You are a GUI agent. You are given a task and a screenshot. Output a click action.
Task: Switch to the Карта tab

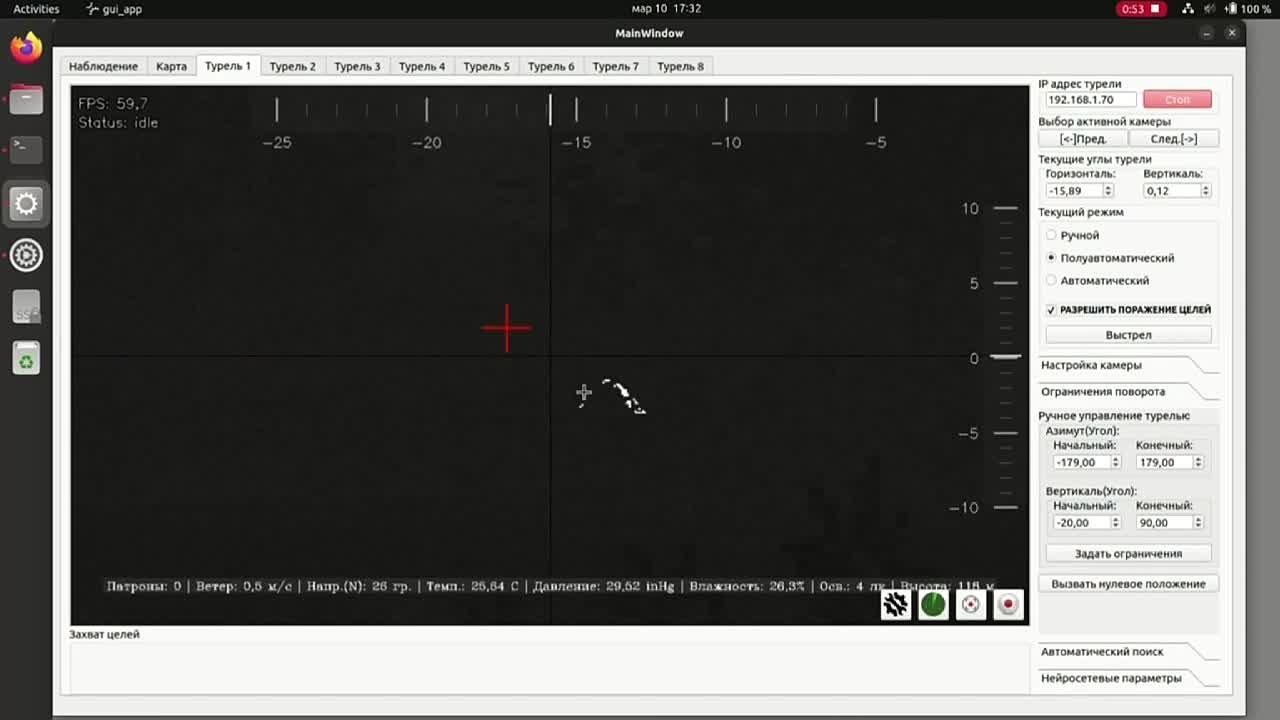pyautogui.click(x=171, y=66)
